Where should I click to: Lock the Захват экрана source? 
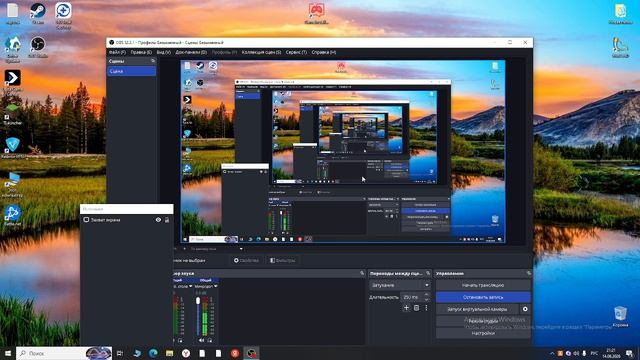167,220
